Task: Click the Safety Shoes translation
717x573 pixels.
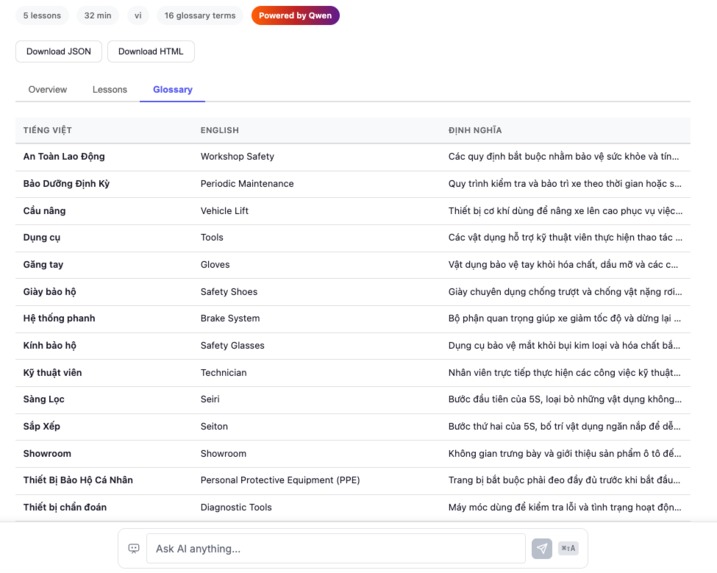Action: 229,291
